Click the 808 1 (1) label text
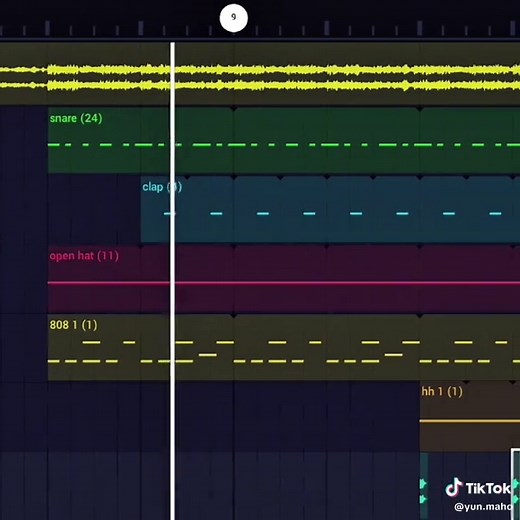The image size is (520, 520). (73, 325)
